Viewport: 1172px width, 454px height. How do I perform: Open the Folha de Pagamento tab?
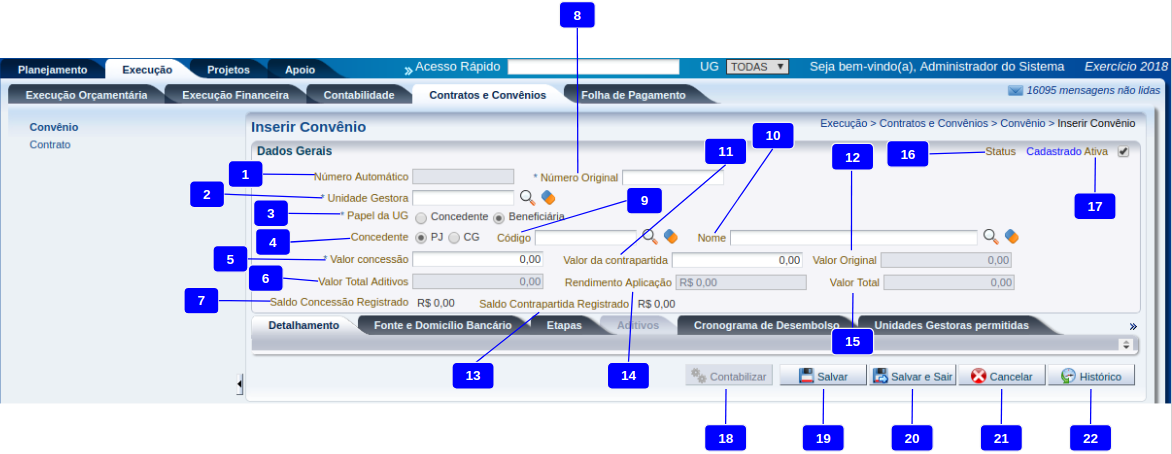click(x=633, y=96)
